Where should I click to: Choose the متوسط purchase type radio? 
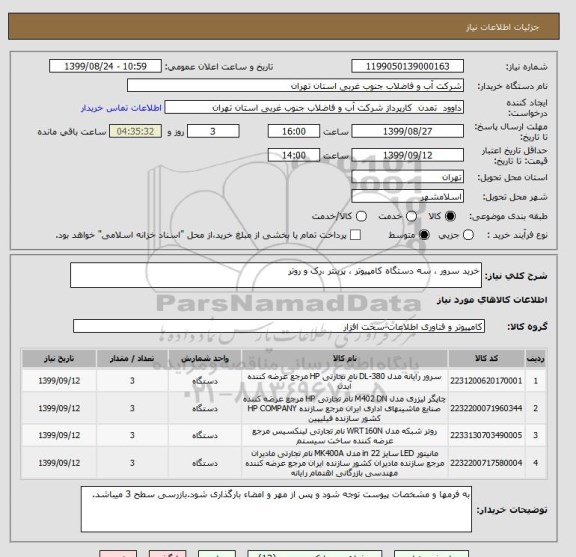pyautogui.click(x=424, y=235)
